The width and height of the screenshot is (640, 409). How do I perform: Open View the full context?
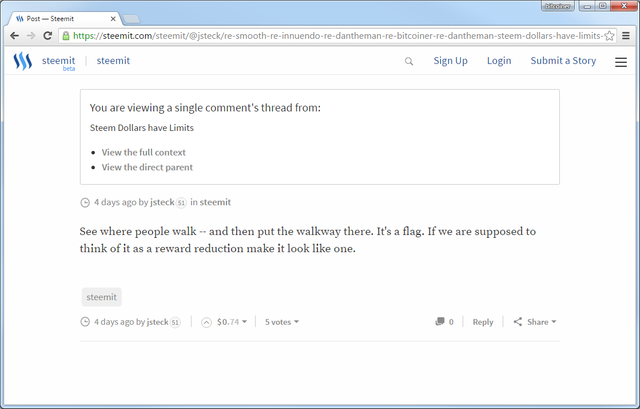pyautogui.click(x=144, y=152)
